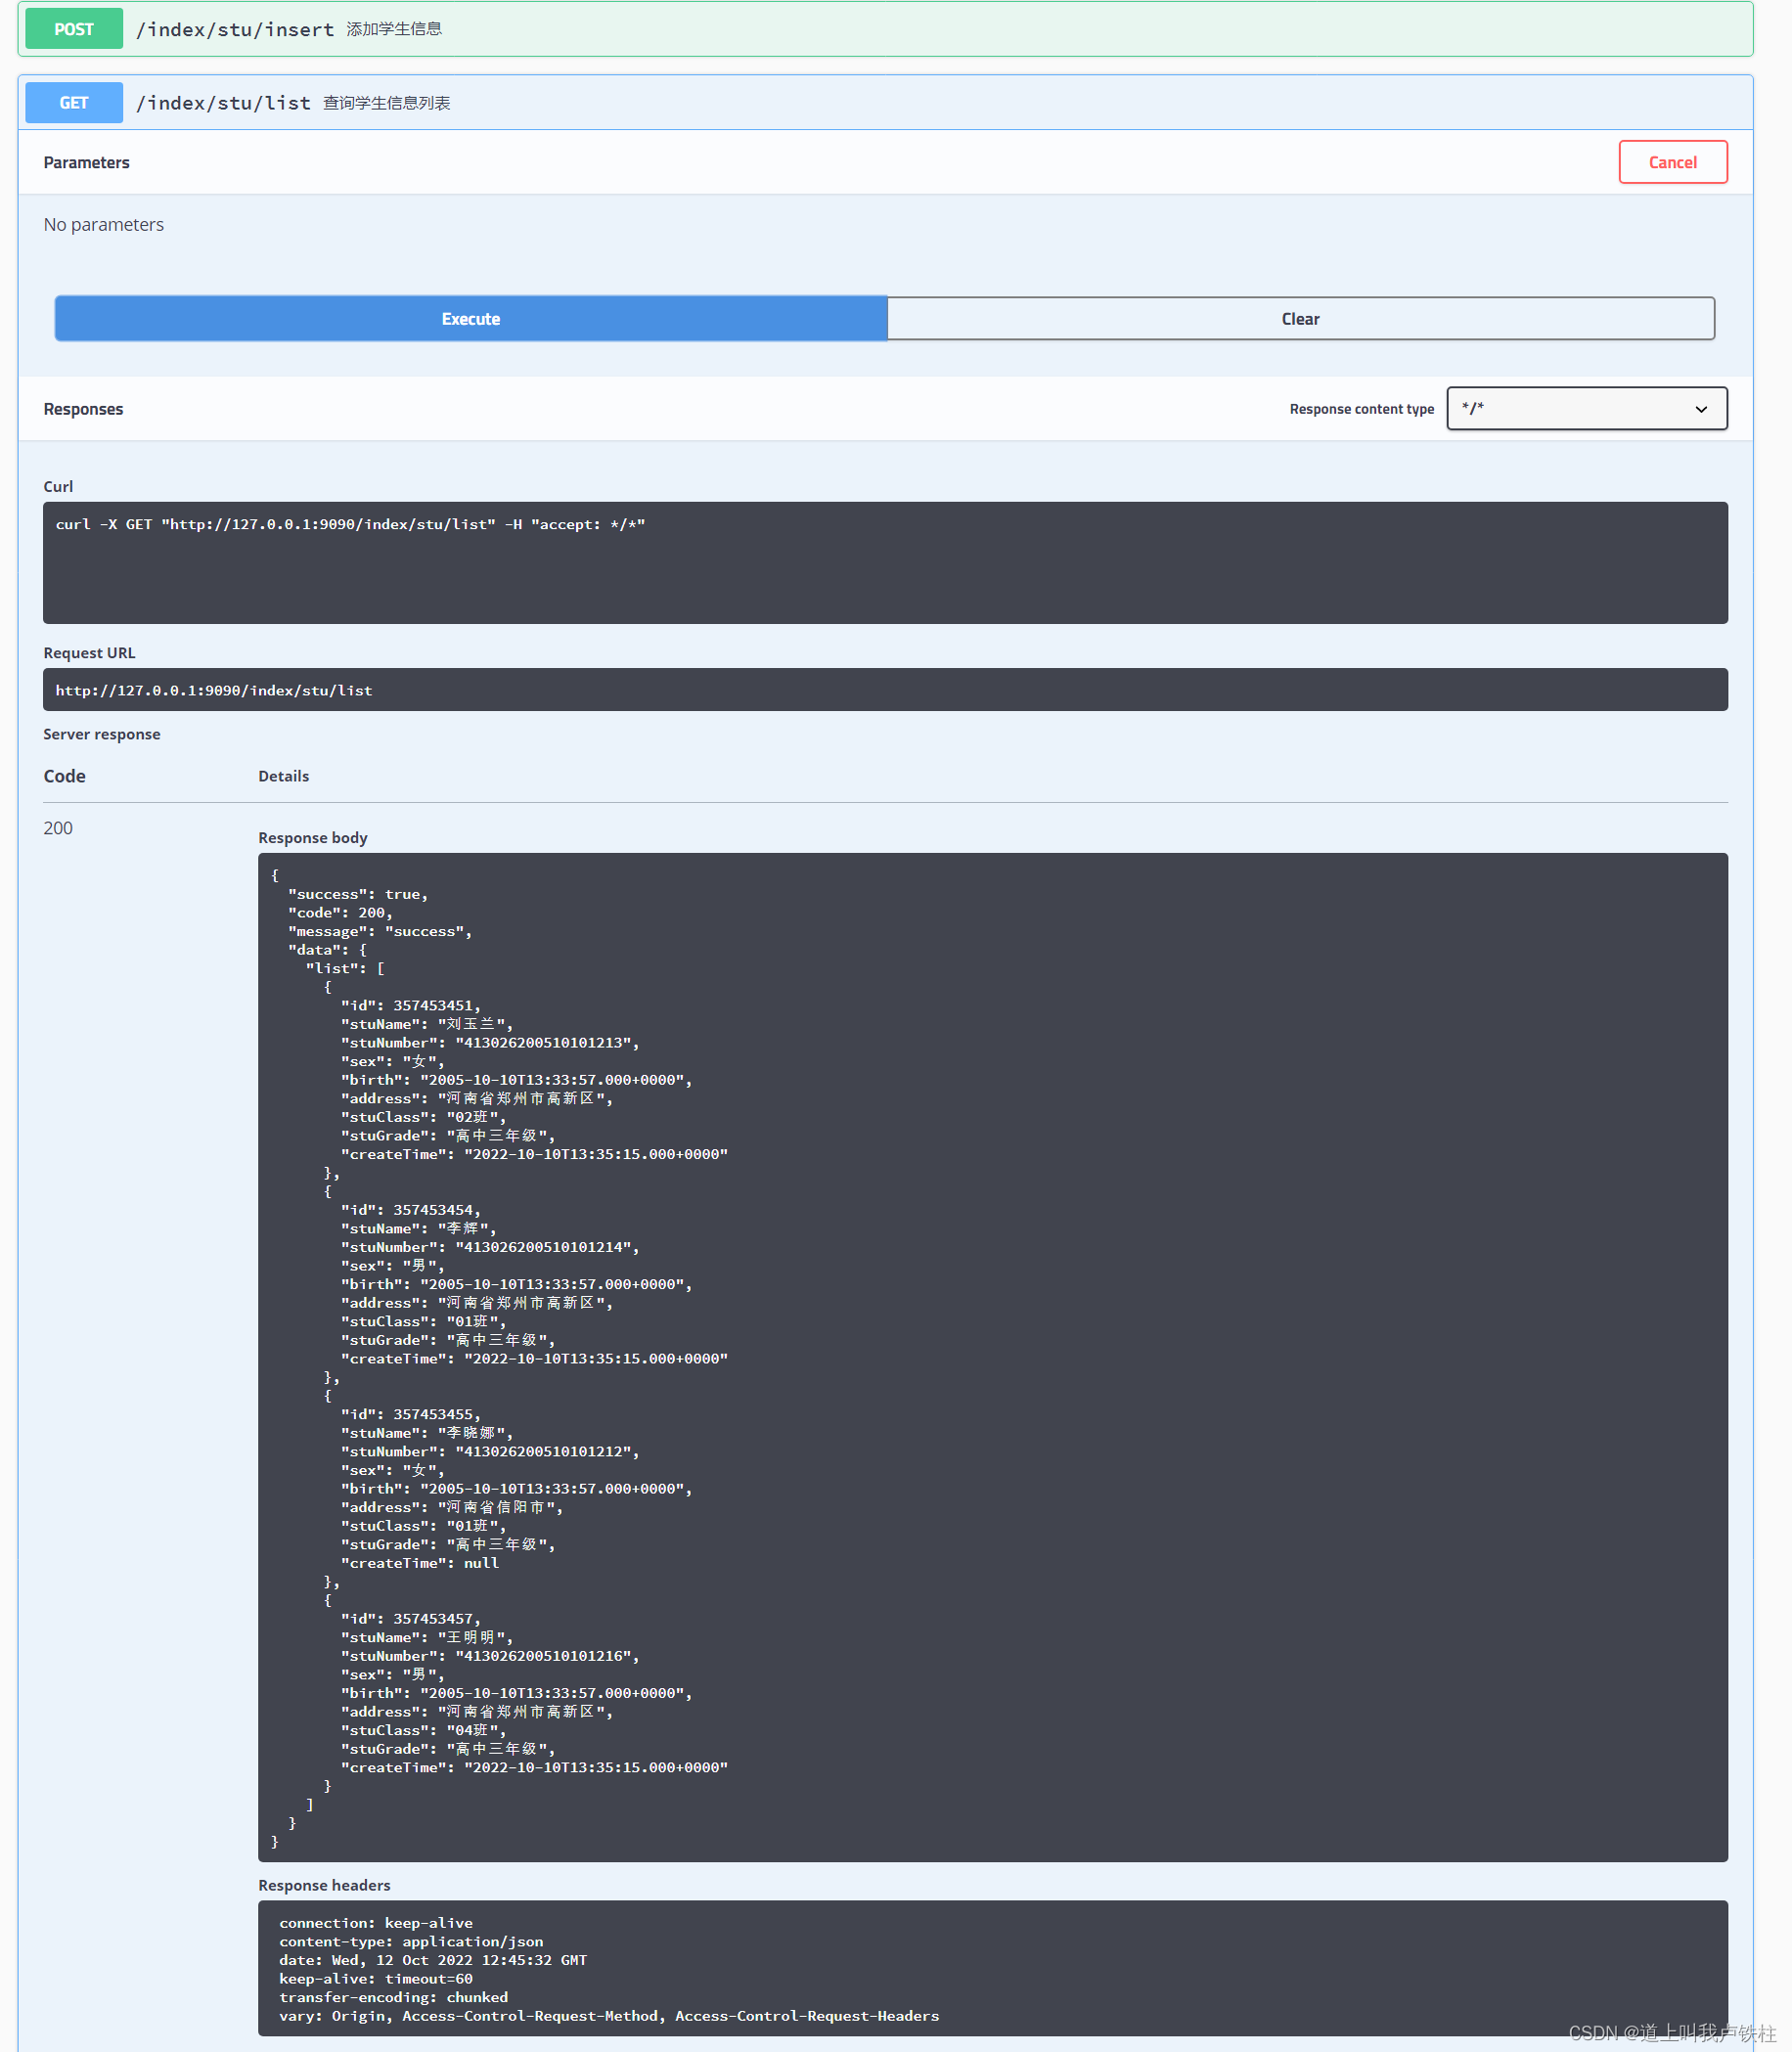Click the Clear button
The image size is (1792, 2052).
point(1300,318)
